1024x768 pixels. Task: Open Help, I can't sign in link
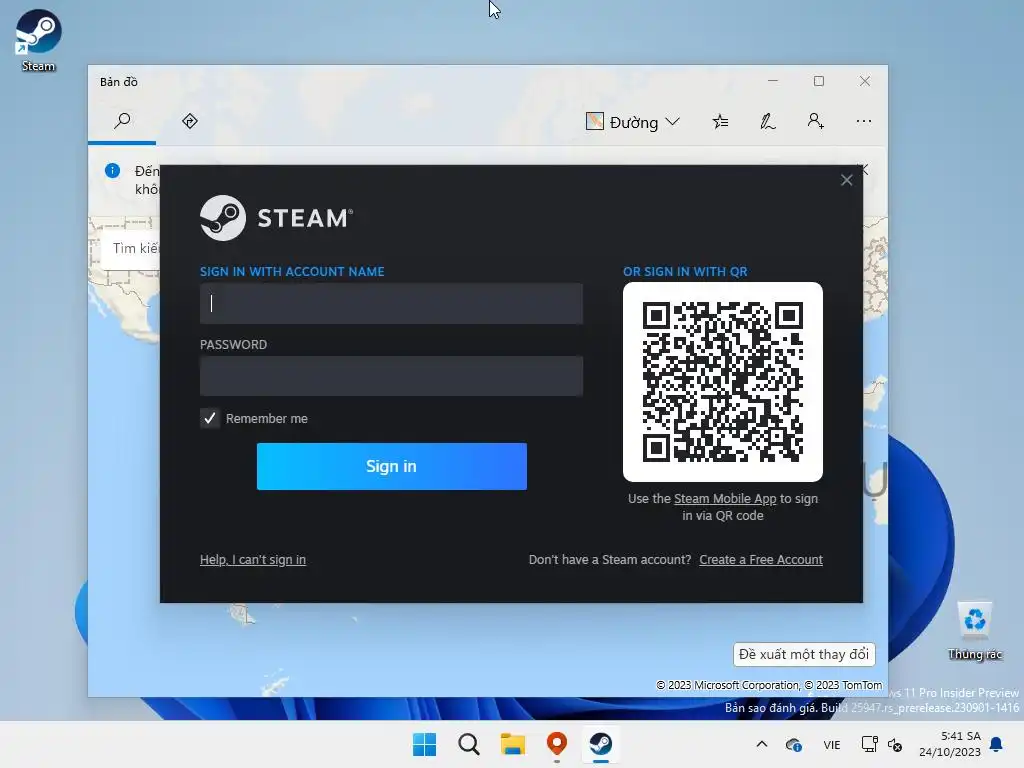coord(253,560)
